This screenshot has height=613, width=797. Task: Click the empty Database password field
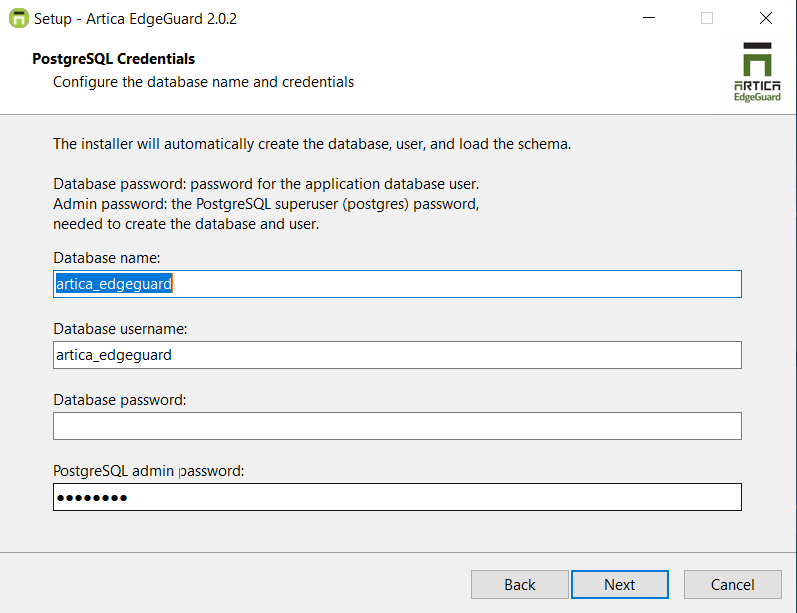[x=397, y=426]
